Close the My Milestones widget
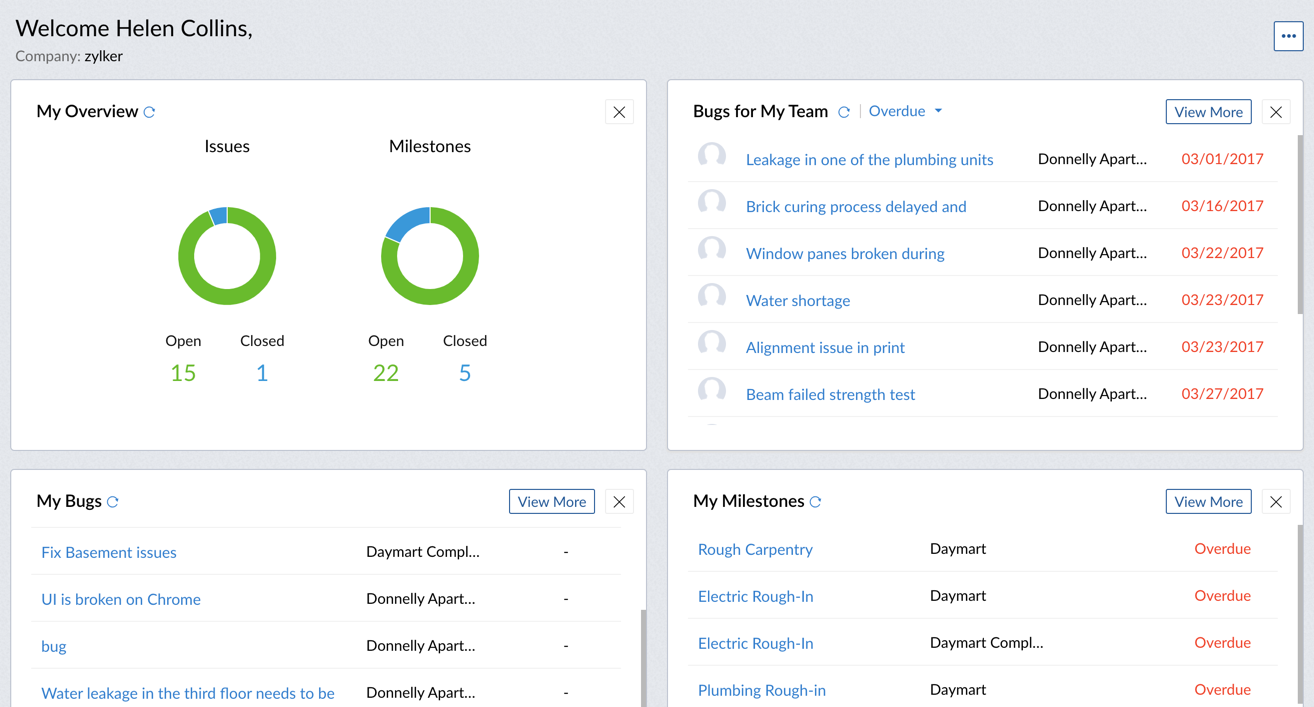The image size is (1314, 707). pos(1276,502)
